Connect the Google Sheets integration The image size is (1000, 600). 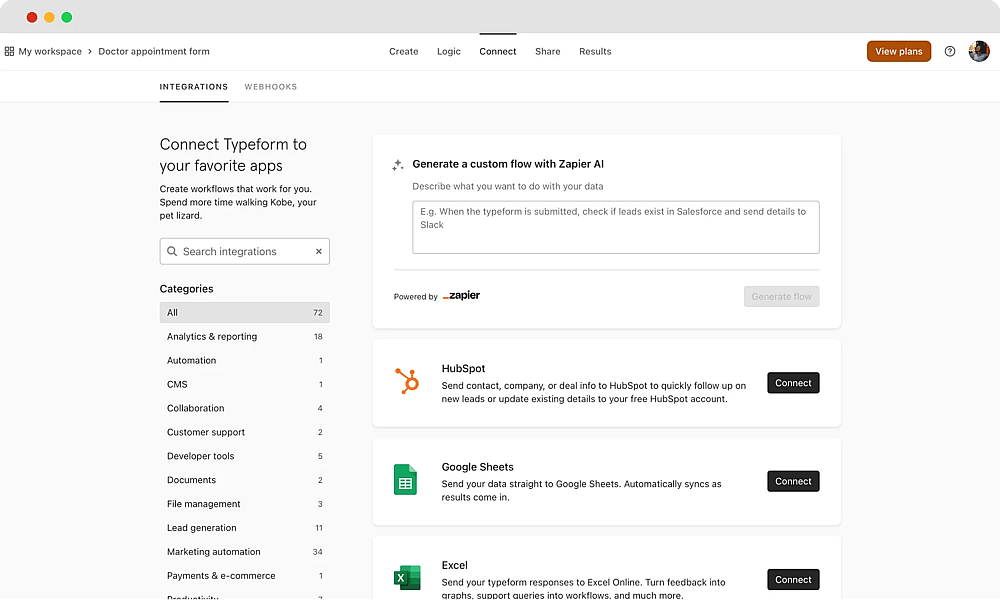[793, 481]
